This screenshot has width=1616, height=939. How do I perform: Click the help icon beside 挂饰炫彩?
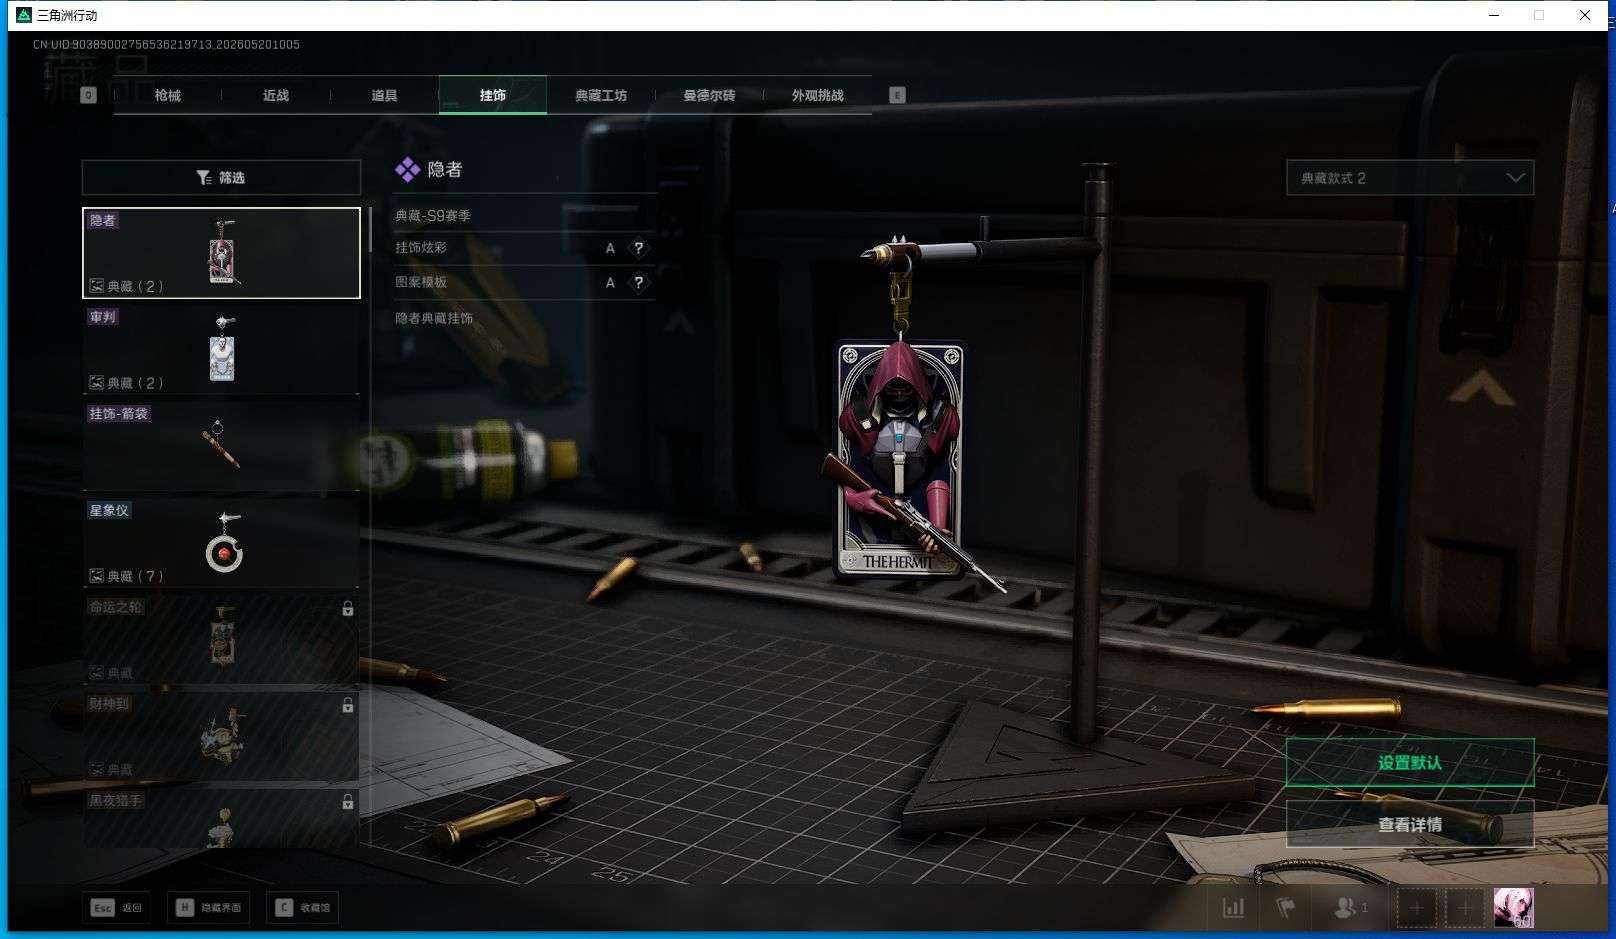point(638,248)
